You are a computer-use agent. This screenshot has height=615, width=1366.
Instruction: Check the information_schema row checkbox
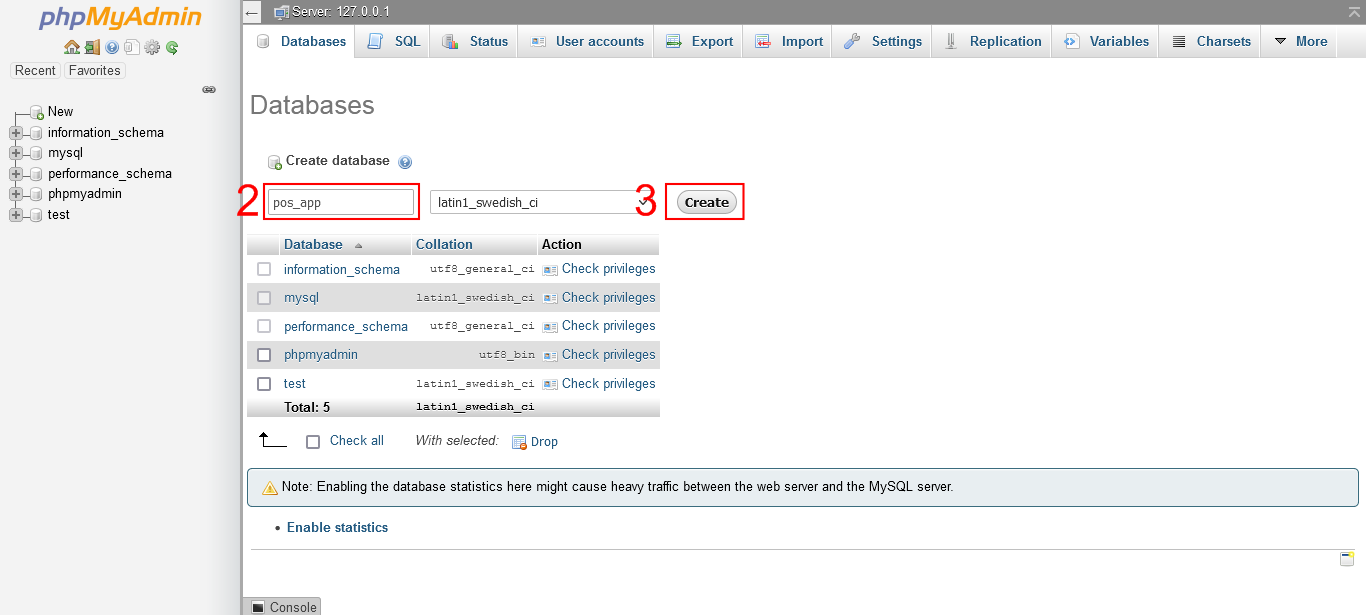coord(264,269)
